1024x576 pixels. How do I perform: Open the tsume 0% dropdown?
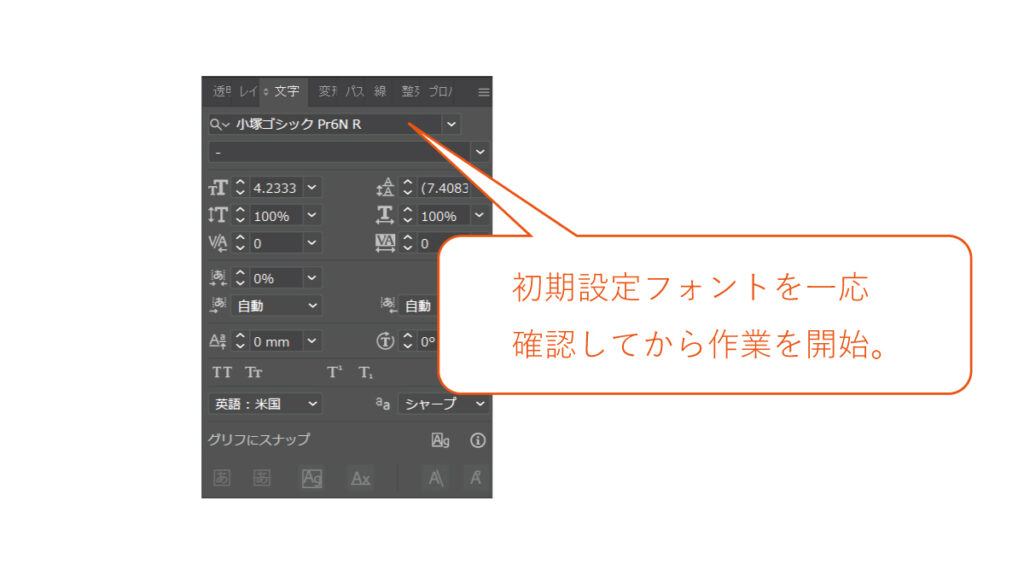tap(312, 278)
